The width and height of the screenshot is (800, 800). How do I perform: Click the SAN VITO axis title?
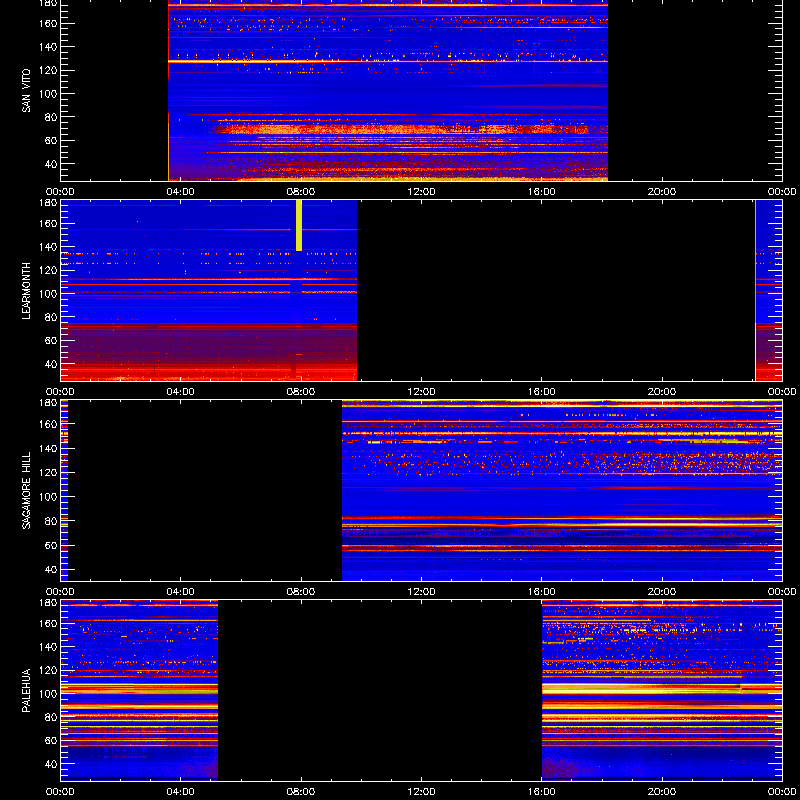coord(26,91)
